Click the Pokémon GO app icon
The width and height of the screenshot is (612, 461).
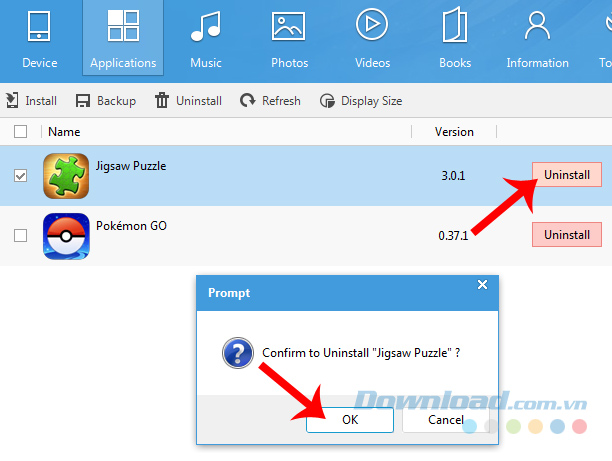tap(66, 236)
